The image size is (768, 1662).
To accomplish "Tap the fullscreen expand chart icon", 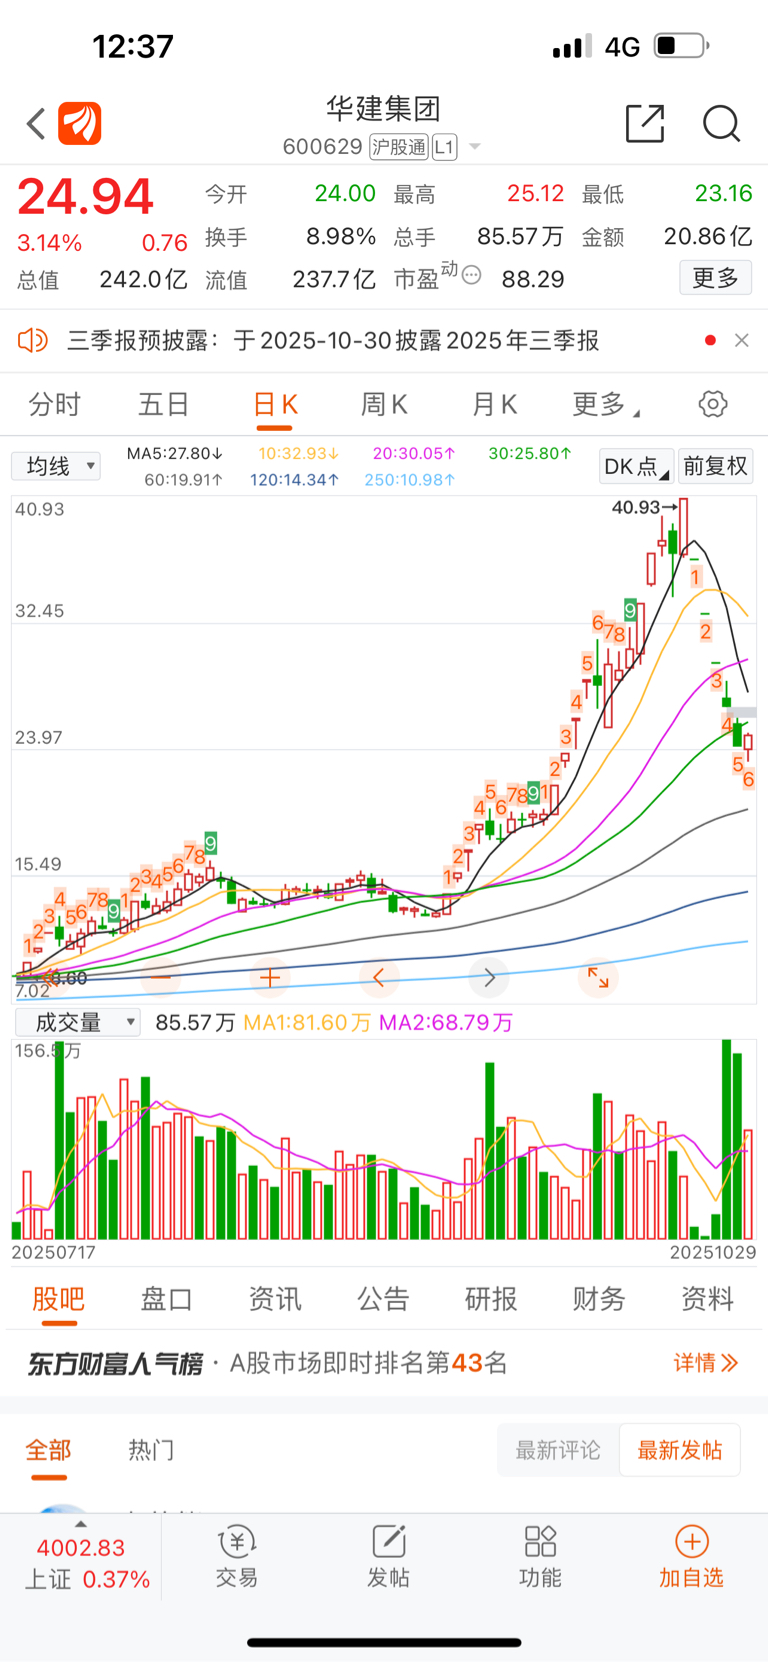I will 598,977.
